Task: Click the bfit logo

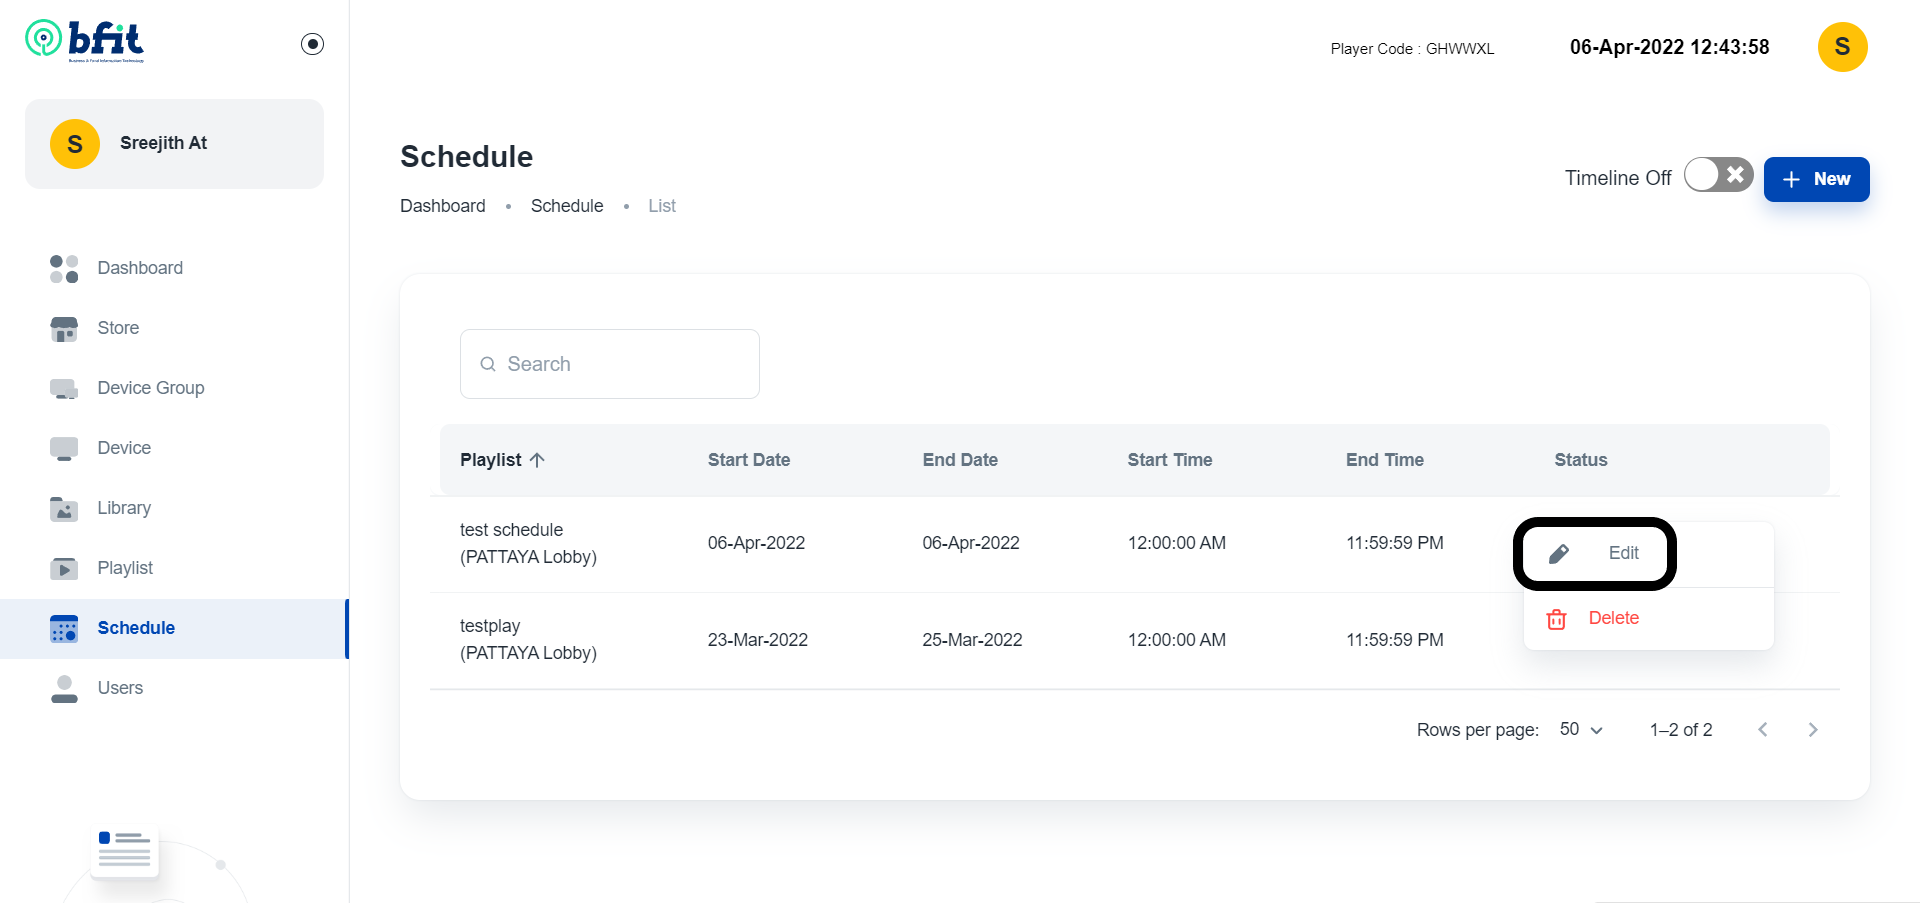Action: [x=85, y=41]
